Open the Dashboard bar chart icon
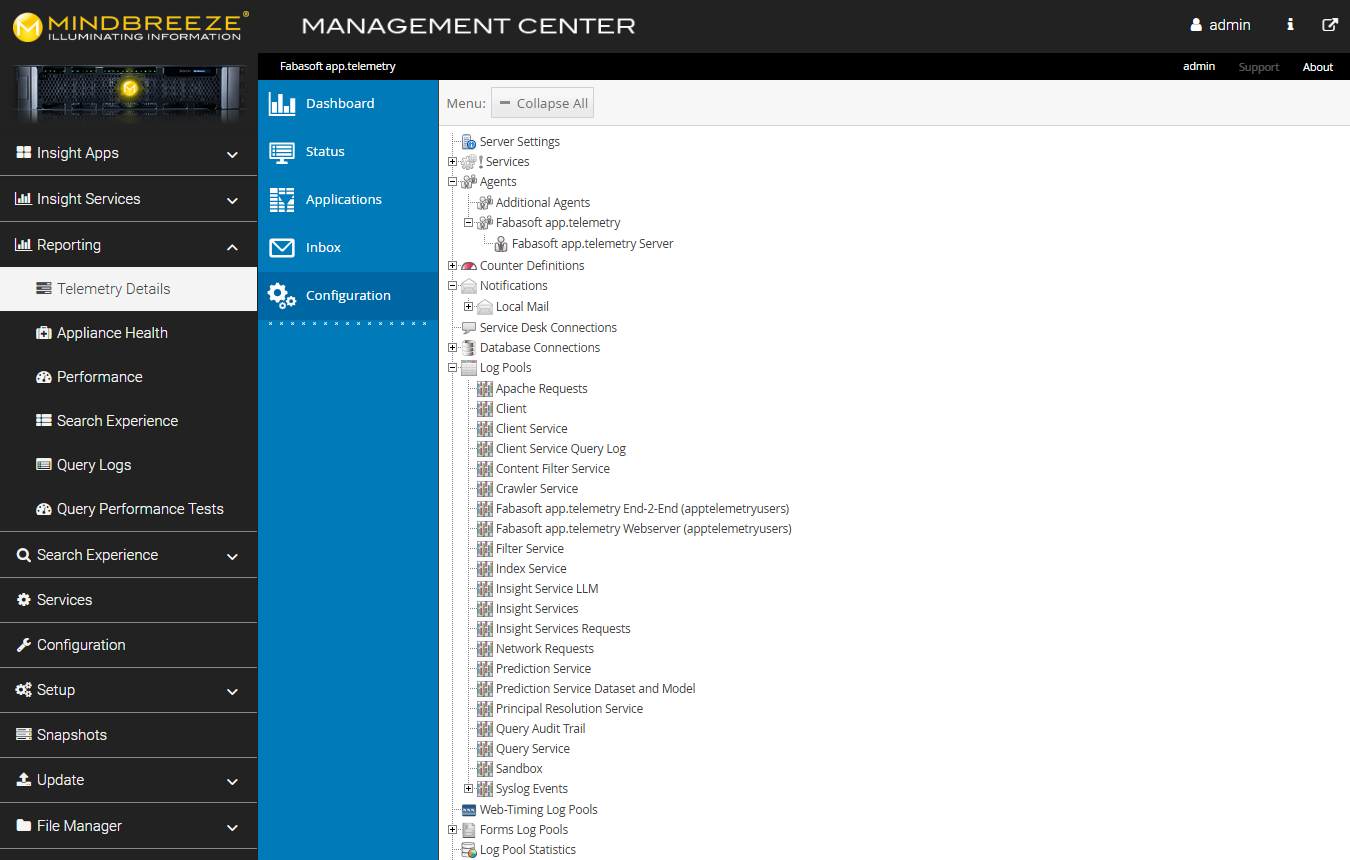 282,103
